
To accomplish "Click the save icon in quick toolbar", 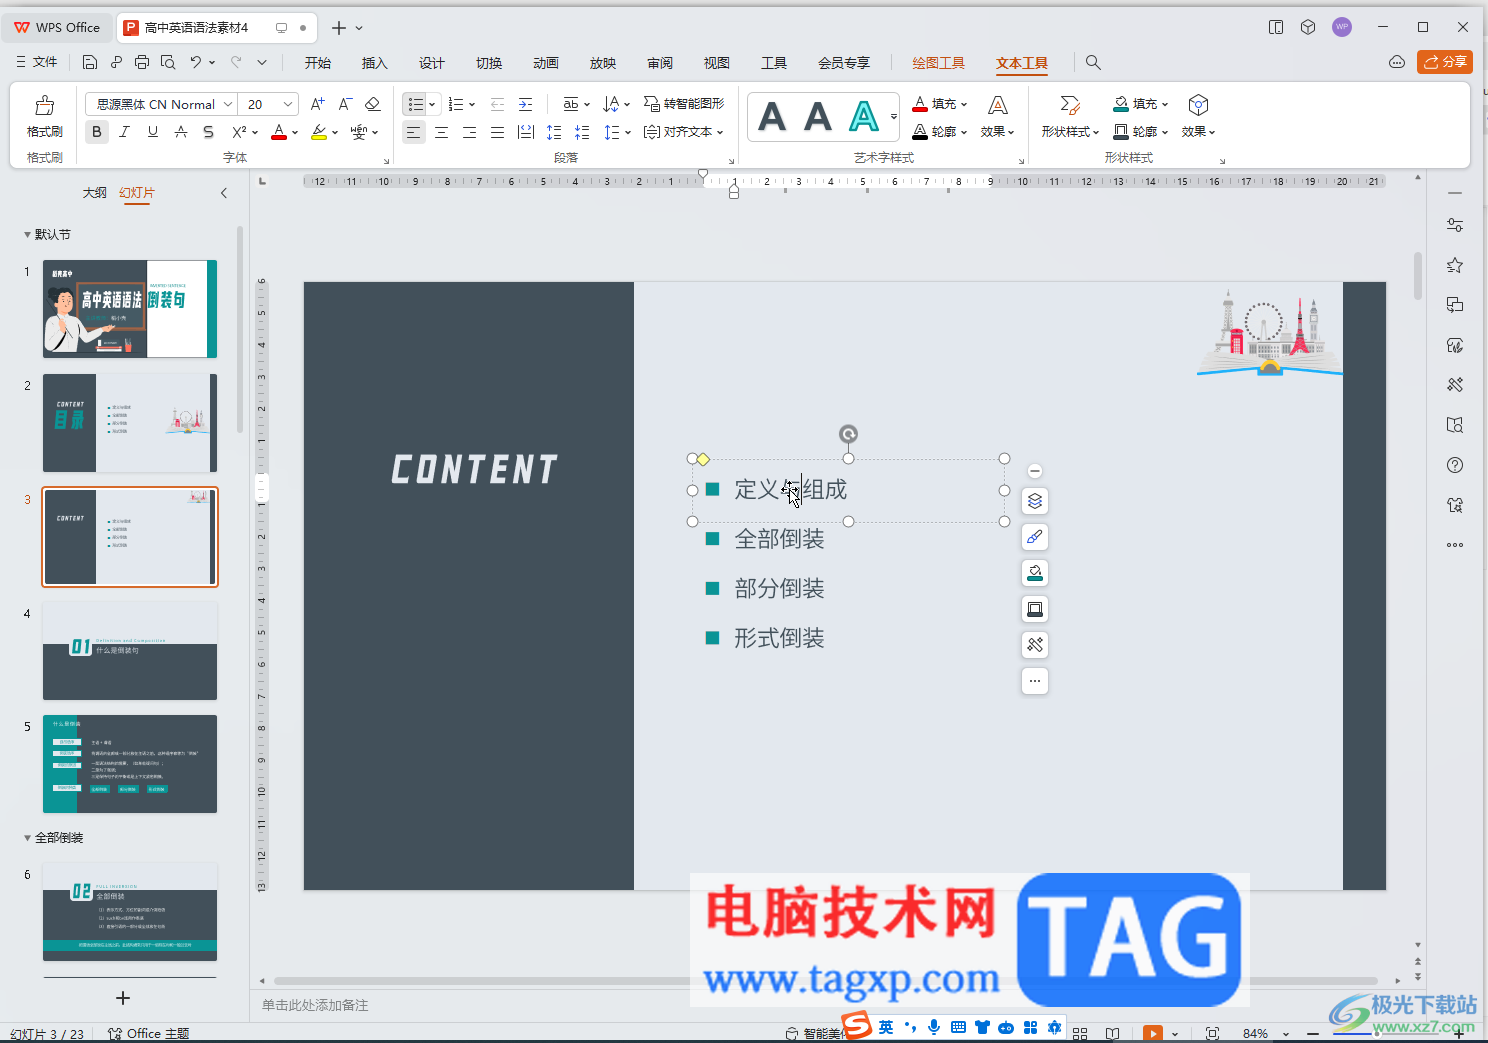I will pyautogui.click(x=90, y=62).
